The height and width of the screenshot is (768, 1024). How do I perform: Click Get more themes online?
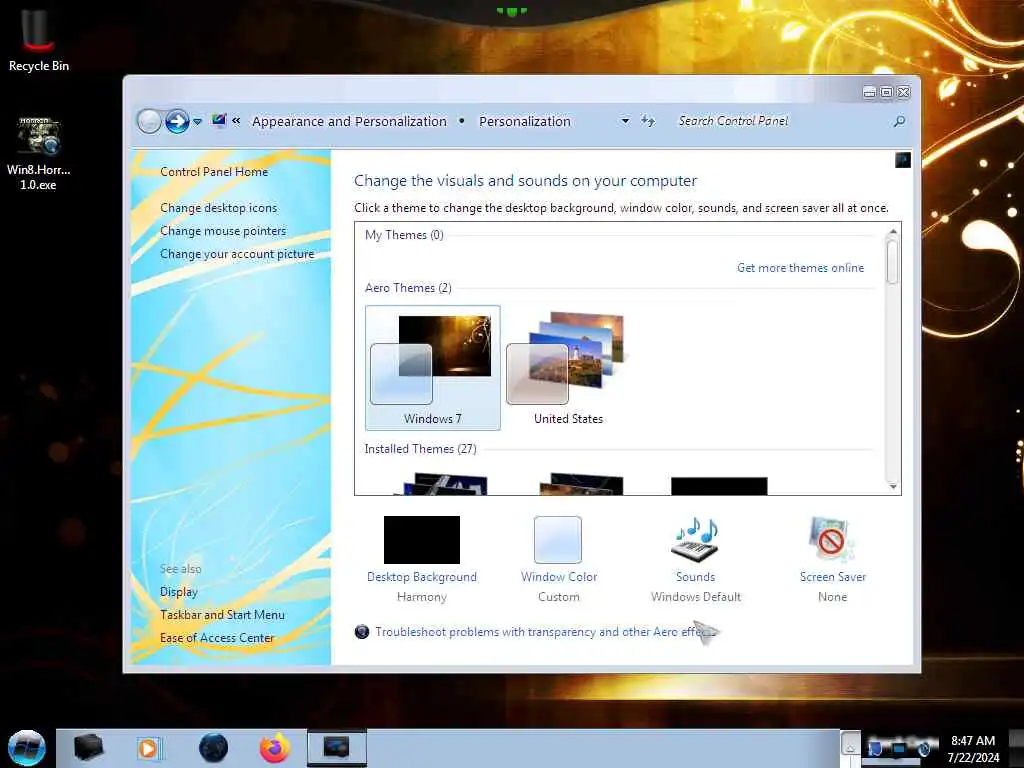(801, 268)
